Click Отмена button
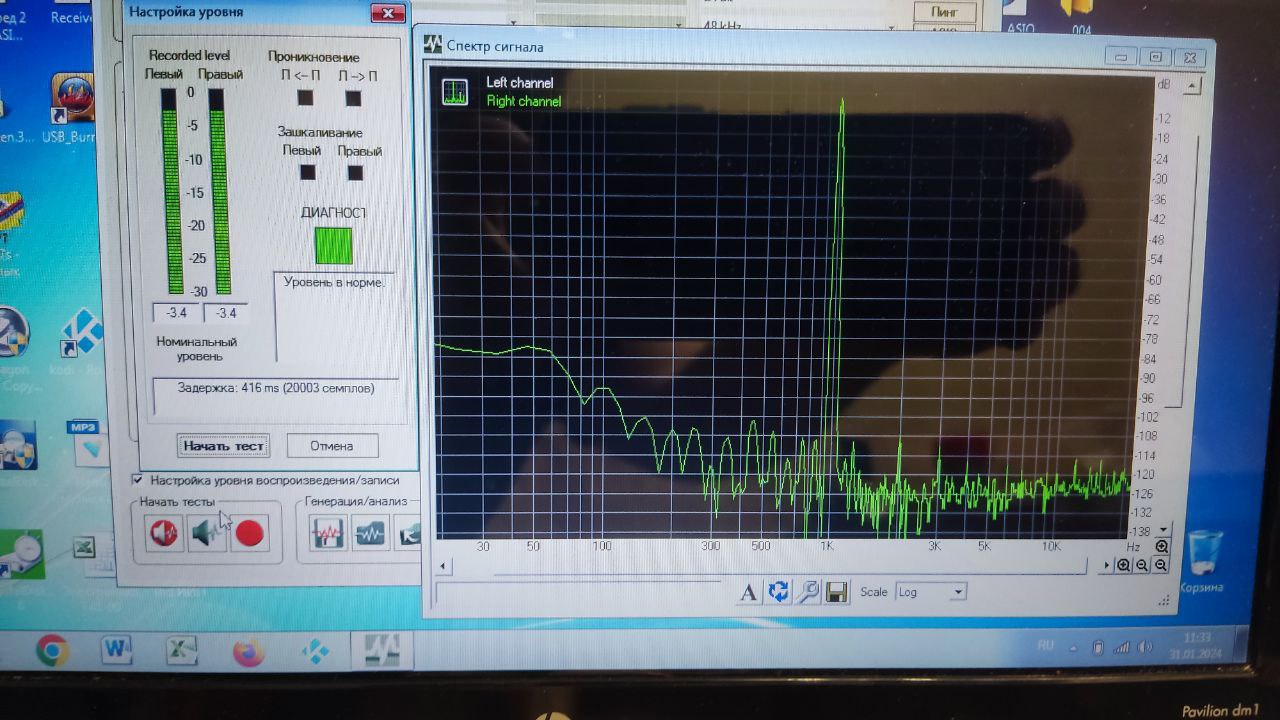Image resolution: width=1280 pixels, height=720 pixels. coord(332,446)
